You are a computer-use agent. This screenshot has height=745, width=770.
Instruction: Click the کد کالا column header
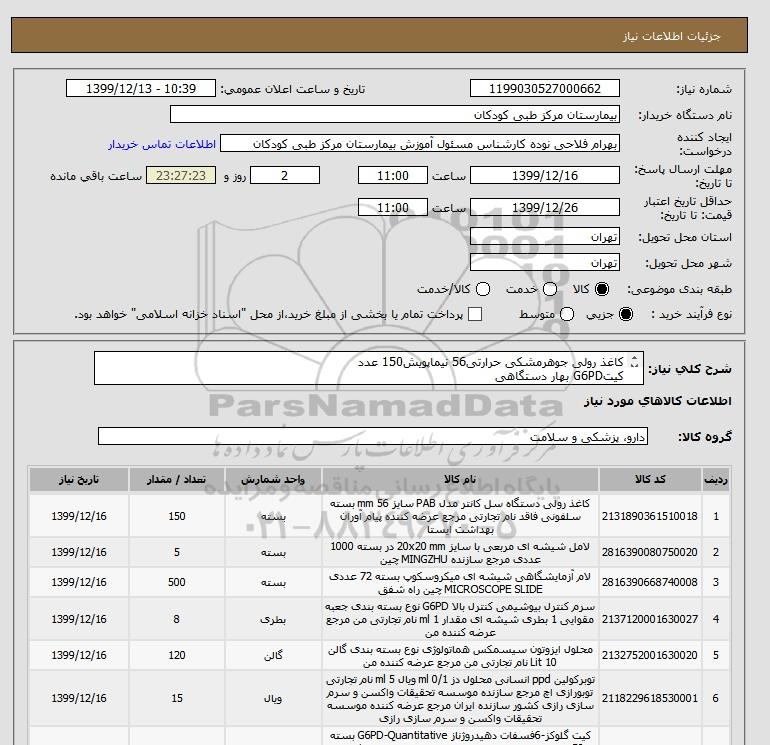pos(650,479)
